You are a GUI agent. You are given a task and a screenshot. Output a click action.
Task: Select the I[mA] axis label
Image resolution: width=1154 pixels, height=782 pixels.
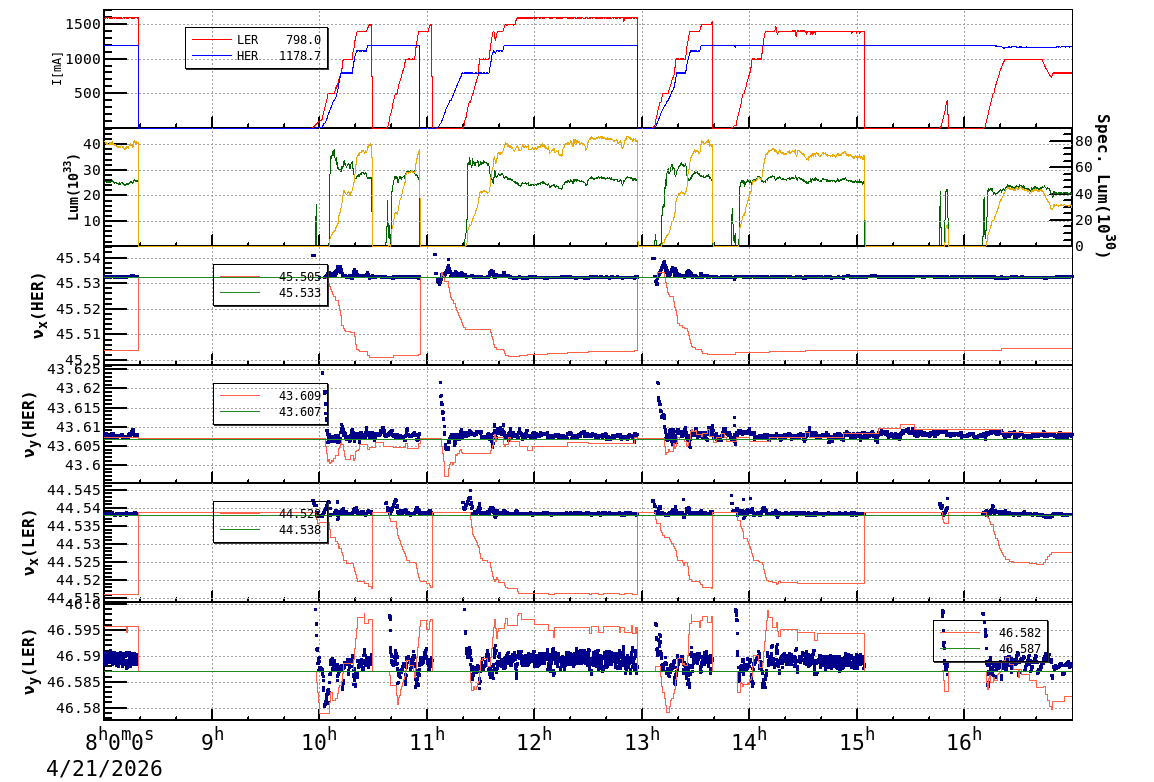coord(57,68)
